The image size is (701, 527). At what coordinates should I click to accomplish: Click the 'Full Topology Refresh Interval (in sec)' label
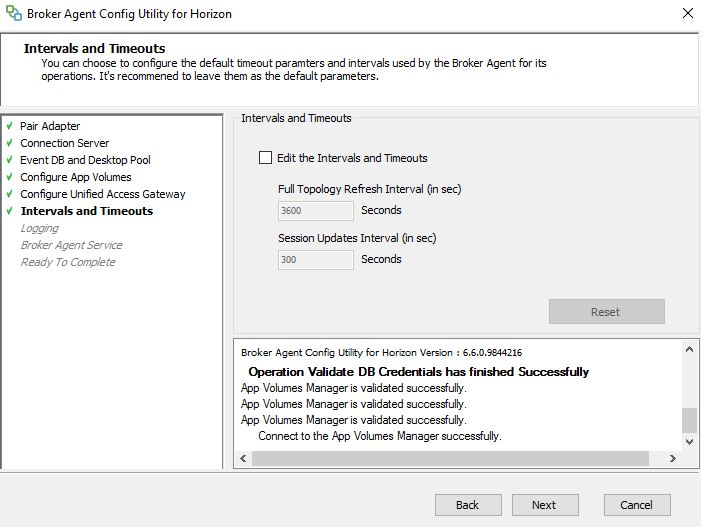tap(369, 189)
